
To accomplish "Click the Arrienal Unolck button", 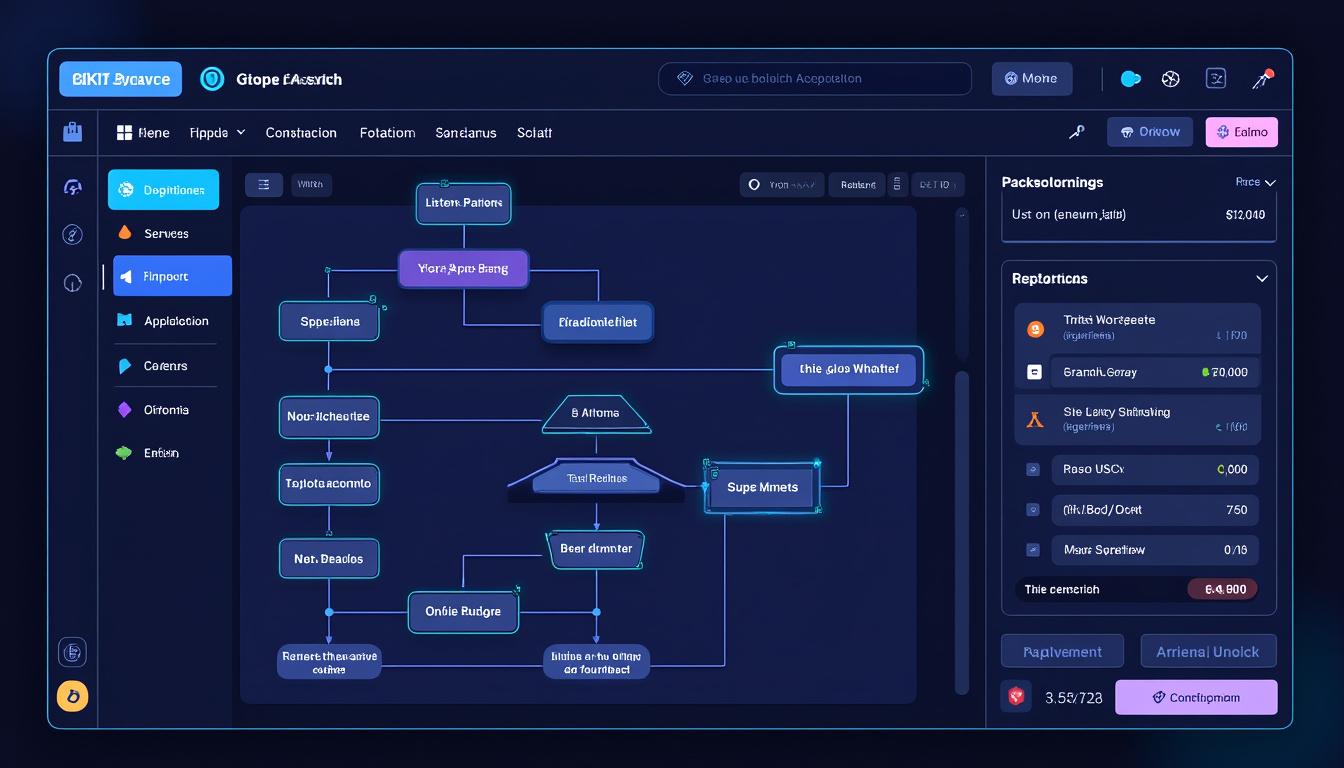I will pos(1208,651).
